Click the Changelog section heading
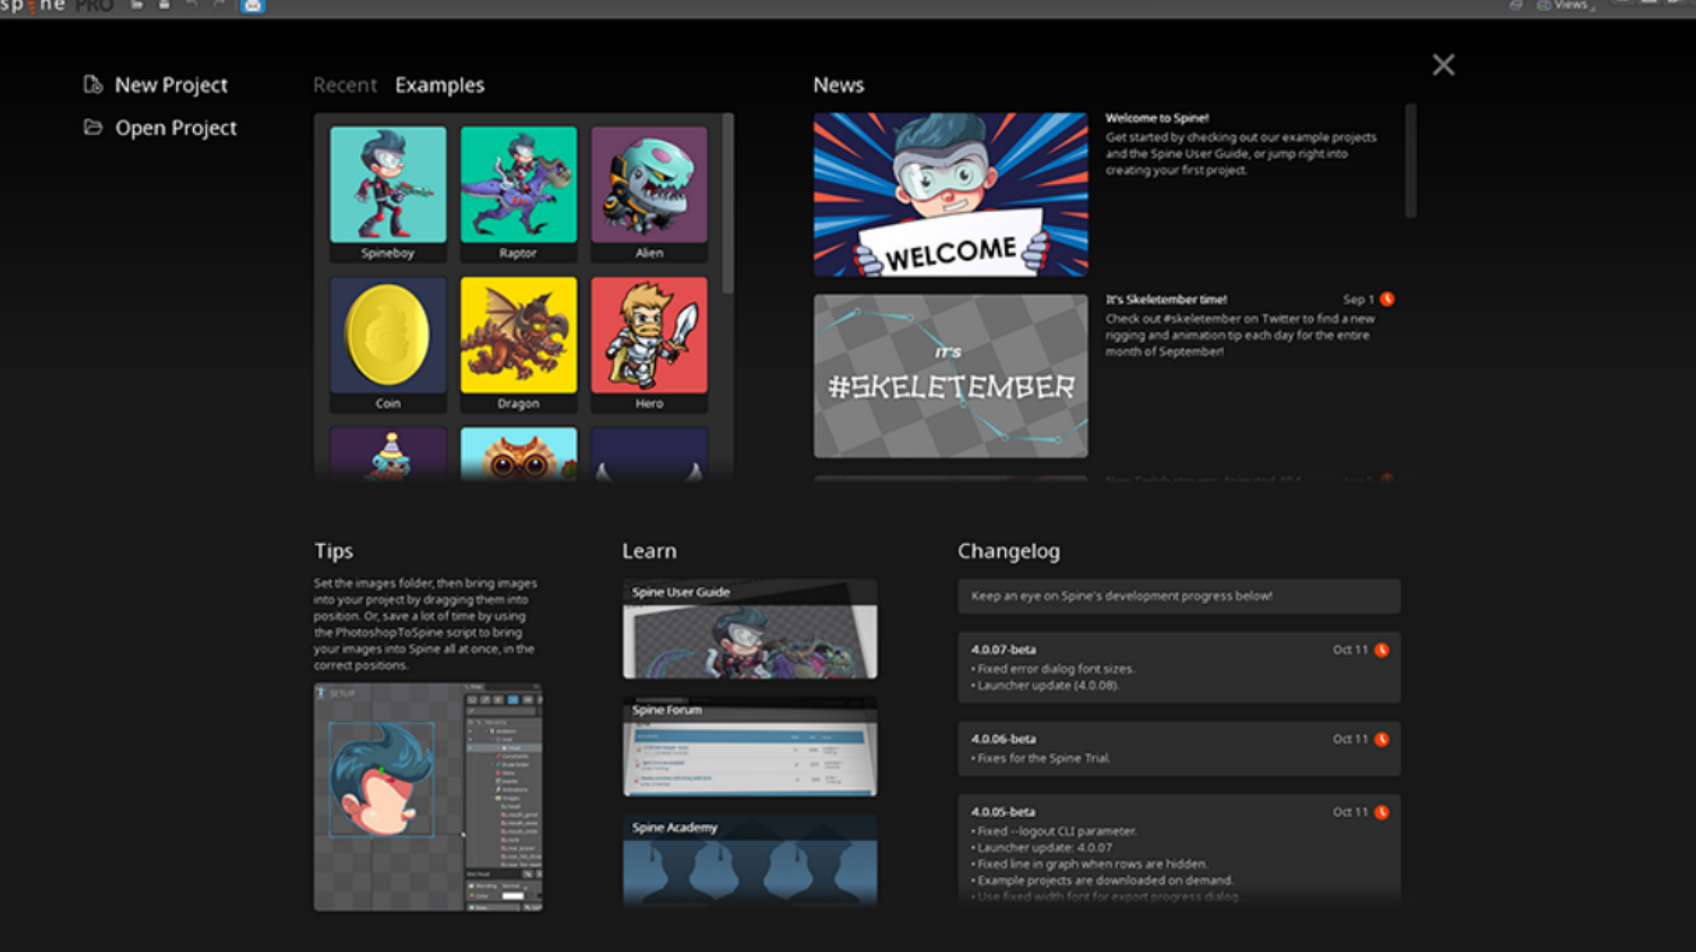The height and width of the screenshot is (952, 1696). point(1009,551)
